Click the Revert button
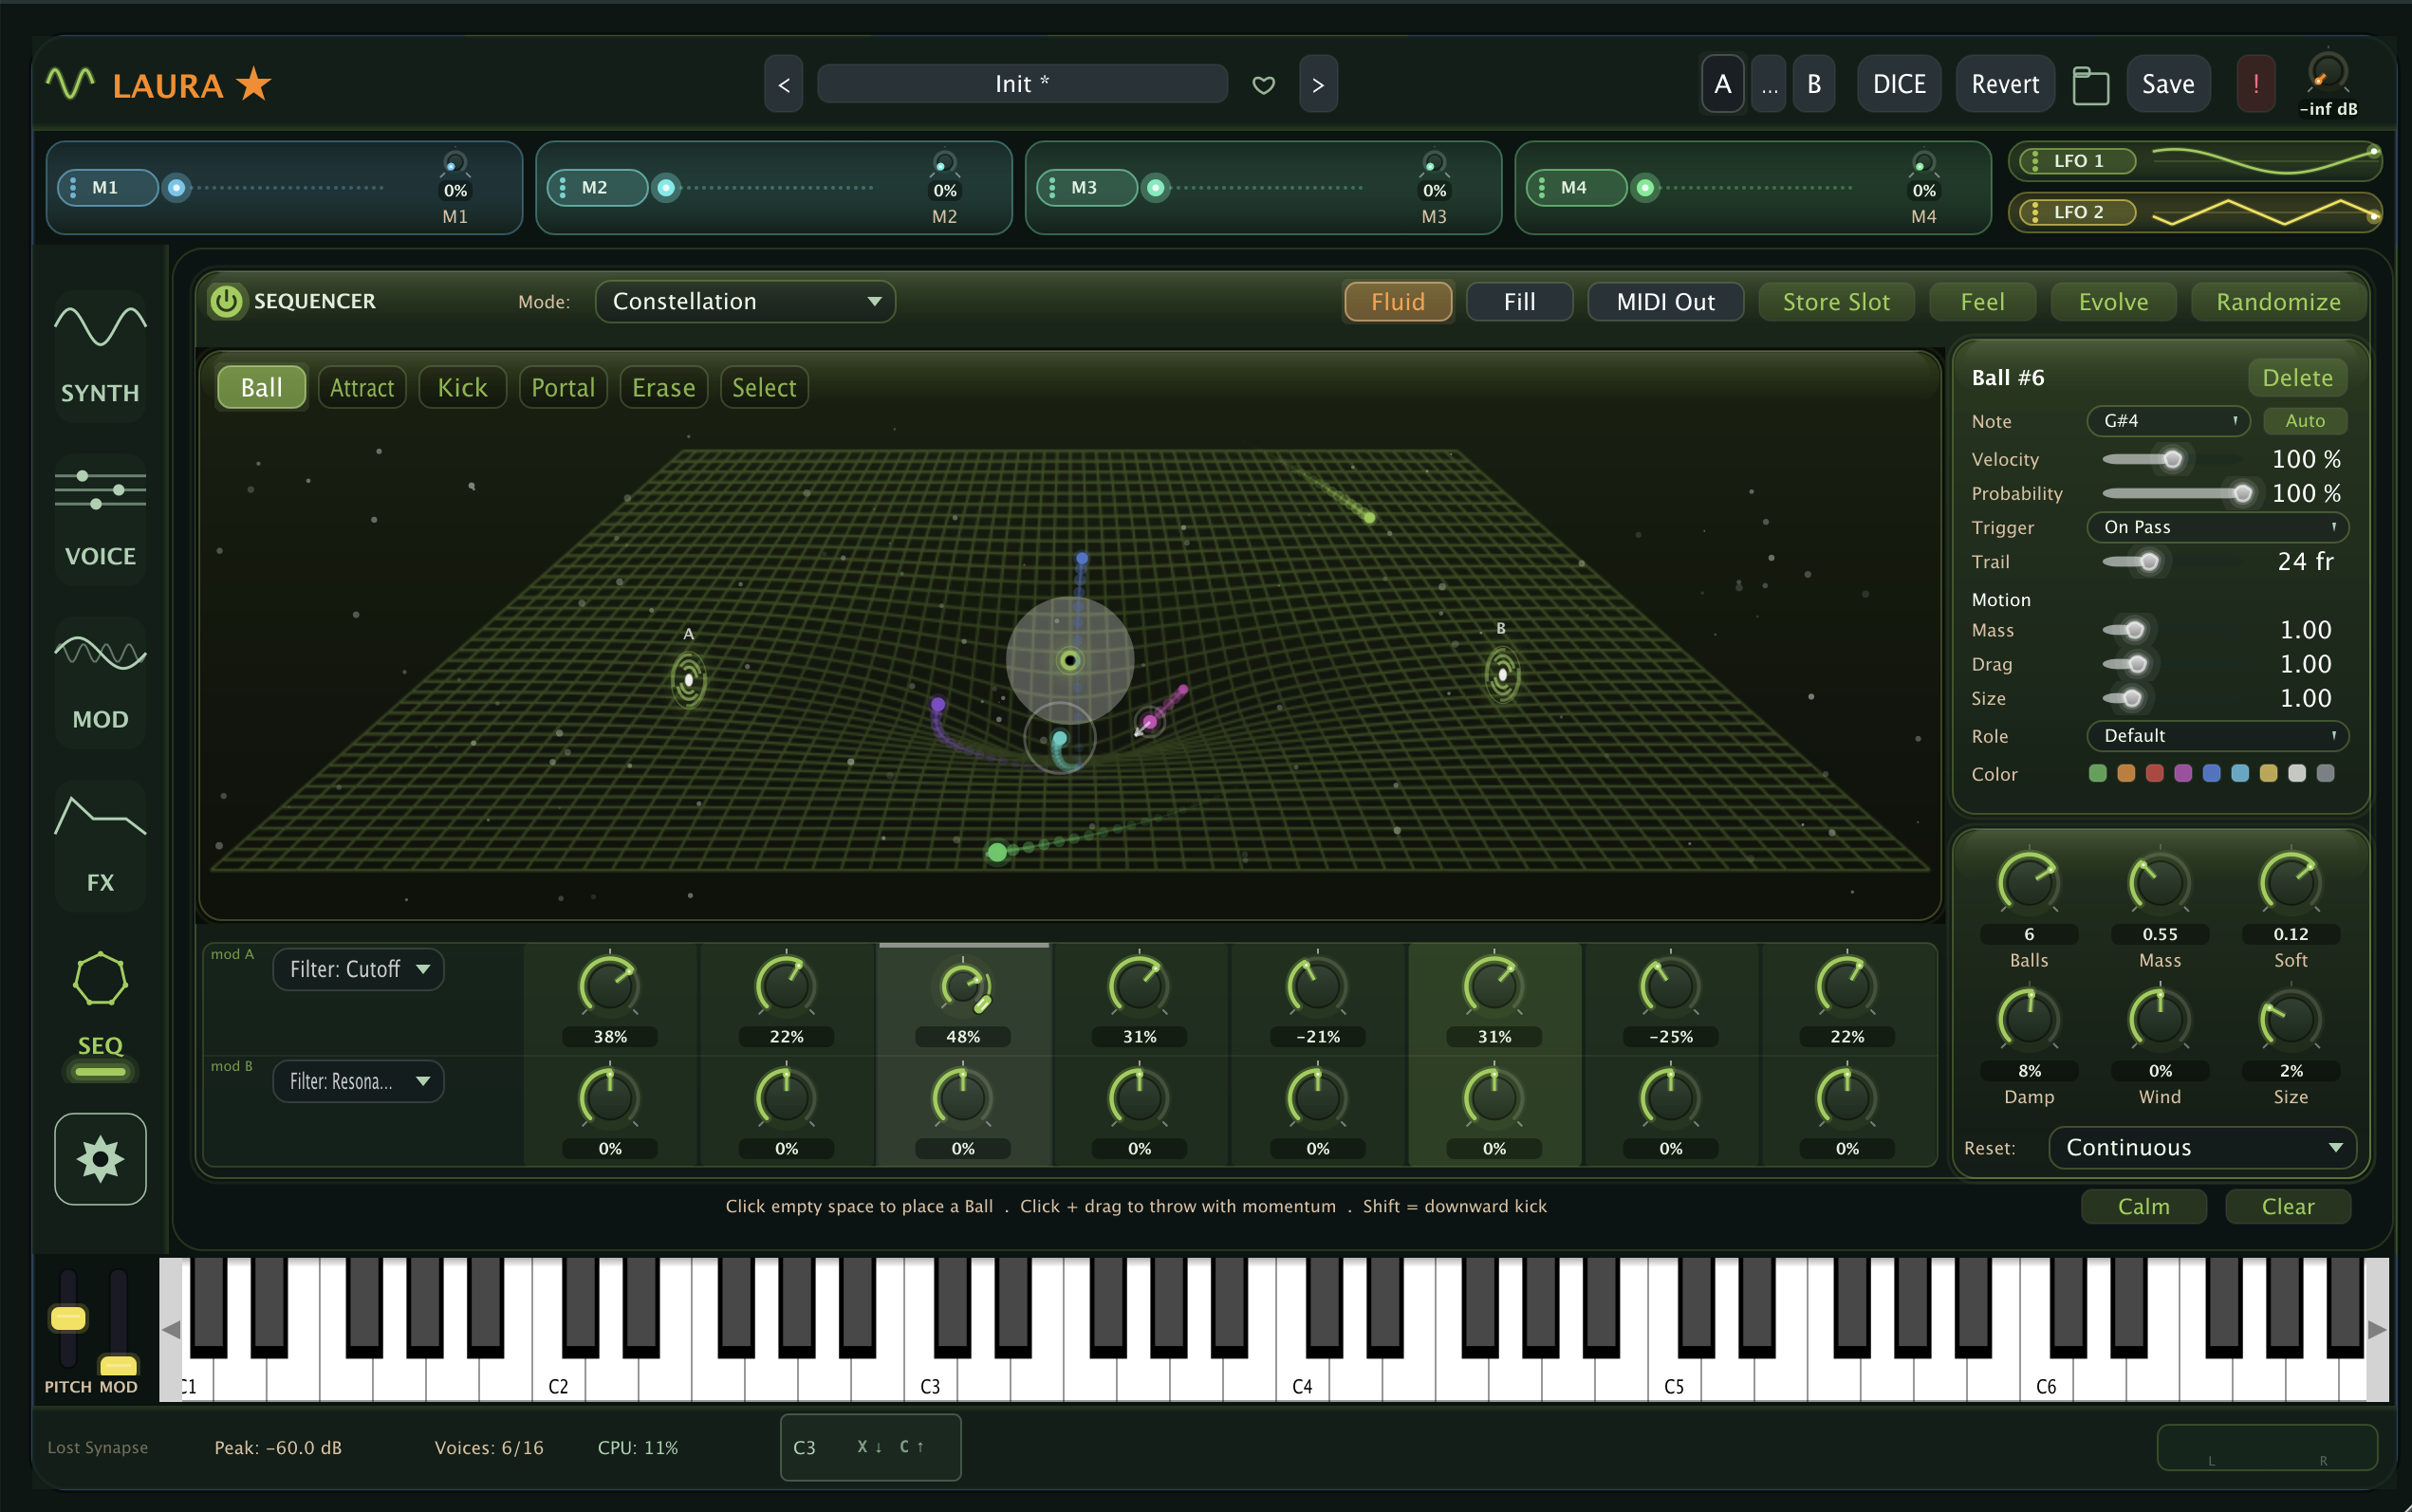This screenshot has height=1512, width=2412. pyautogui.click(x=2005, y=84)
